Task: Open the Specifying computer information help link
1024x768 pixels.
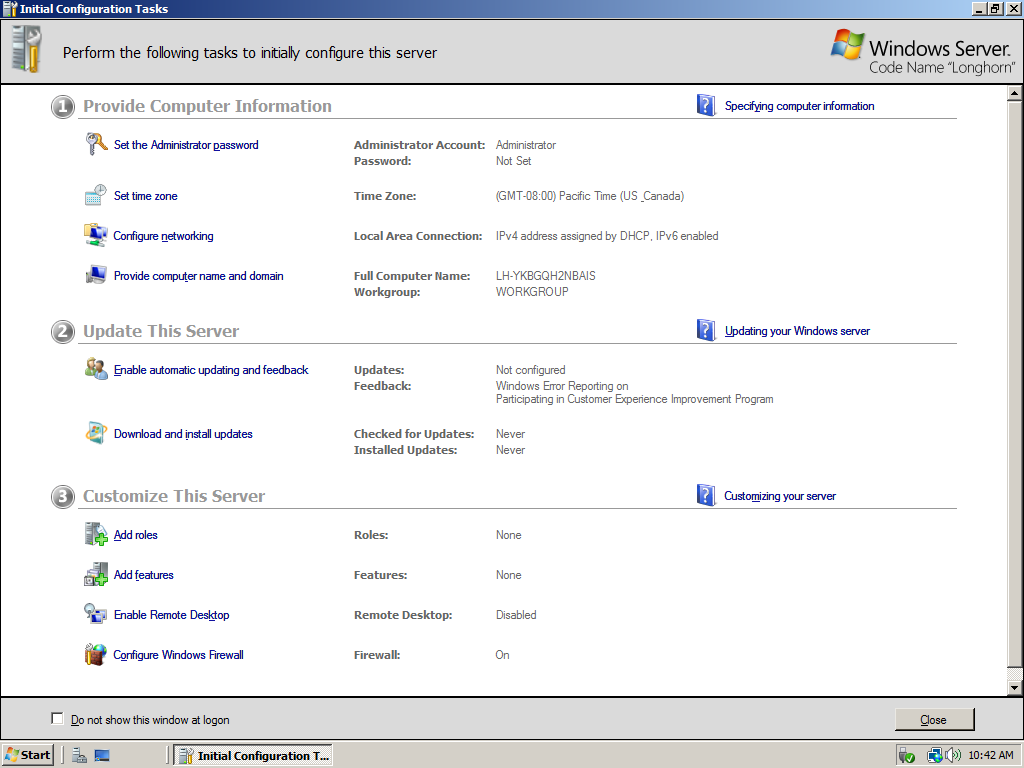Action: tap(799, 106)
